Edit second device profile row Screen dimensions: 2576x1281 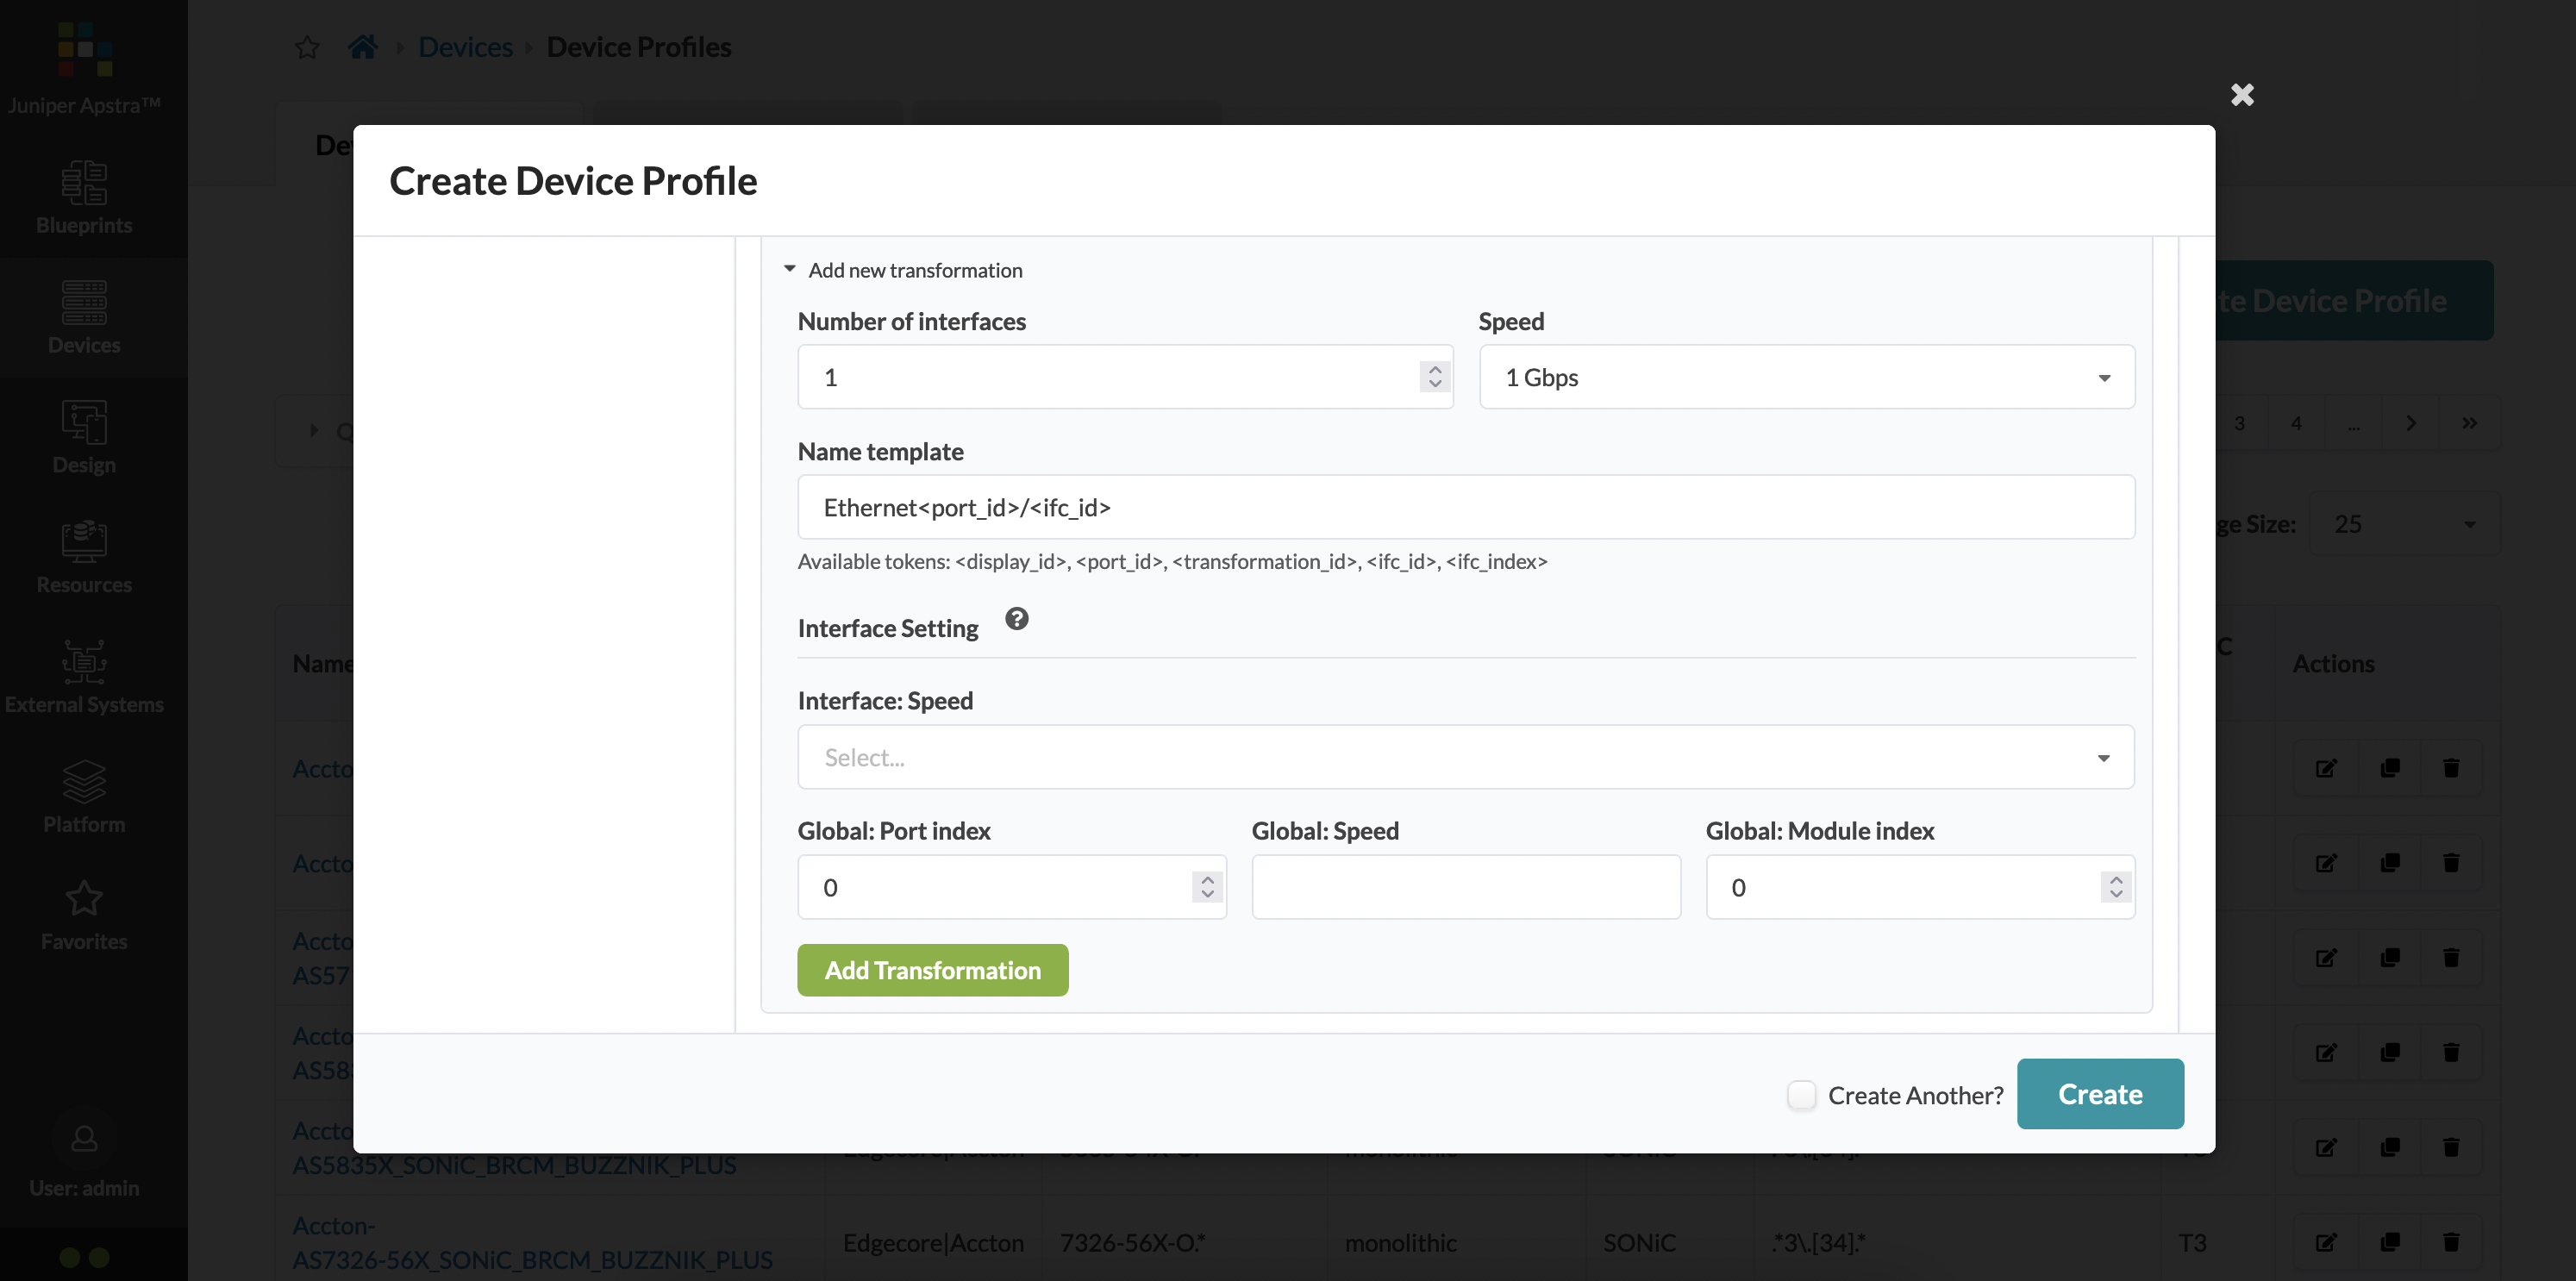[2326, 863]
